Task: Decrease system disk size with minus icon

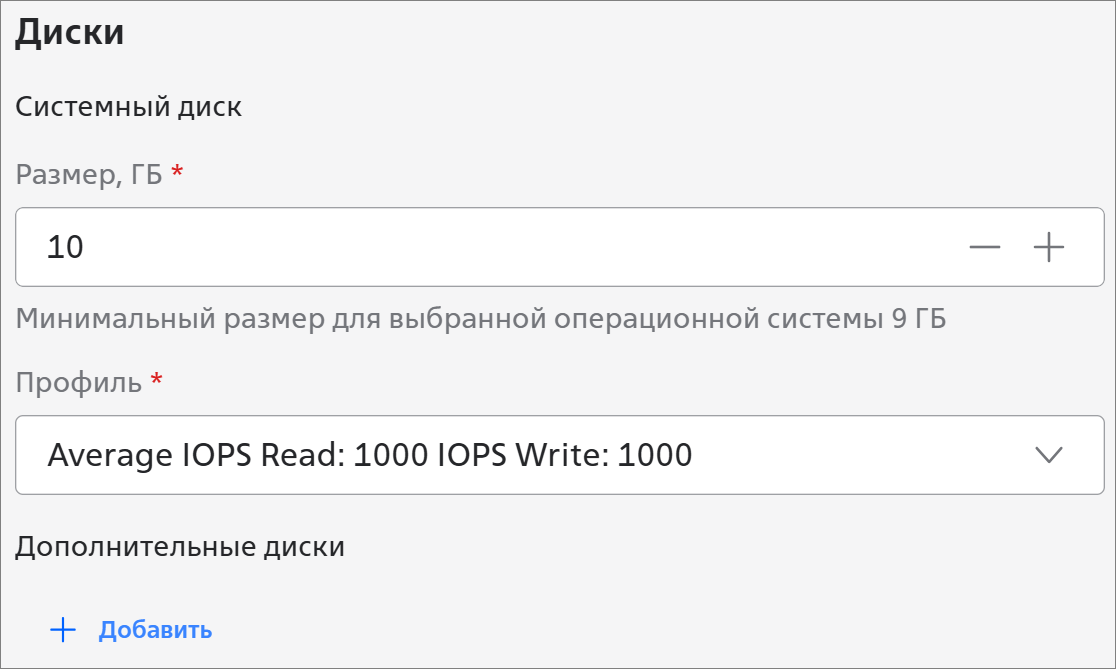Action: pyautogui.click(x=985, y=247)
